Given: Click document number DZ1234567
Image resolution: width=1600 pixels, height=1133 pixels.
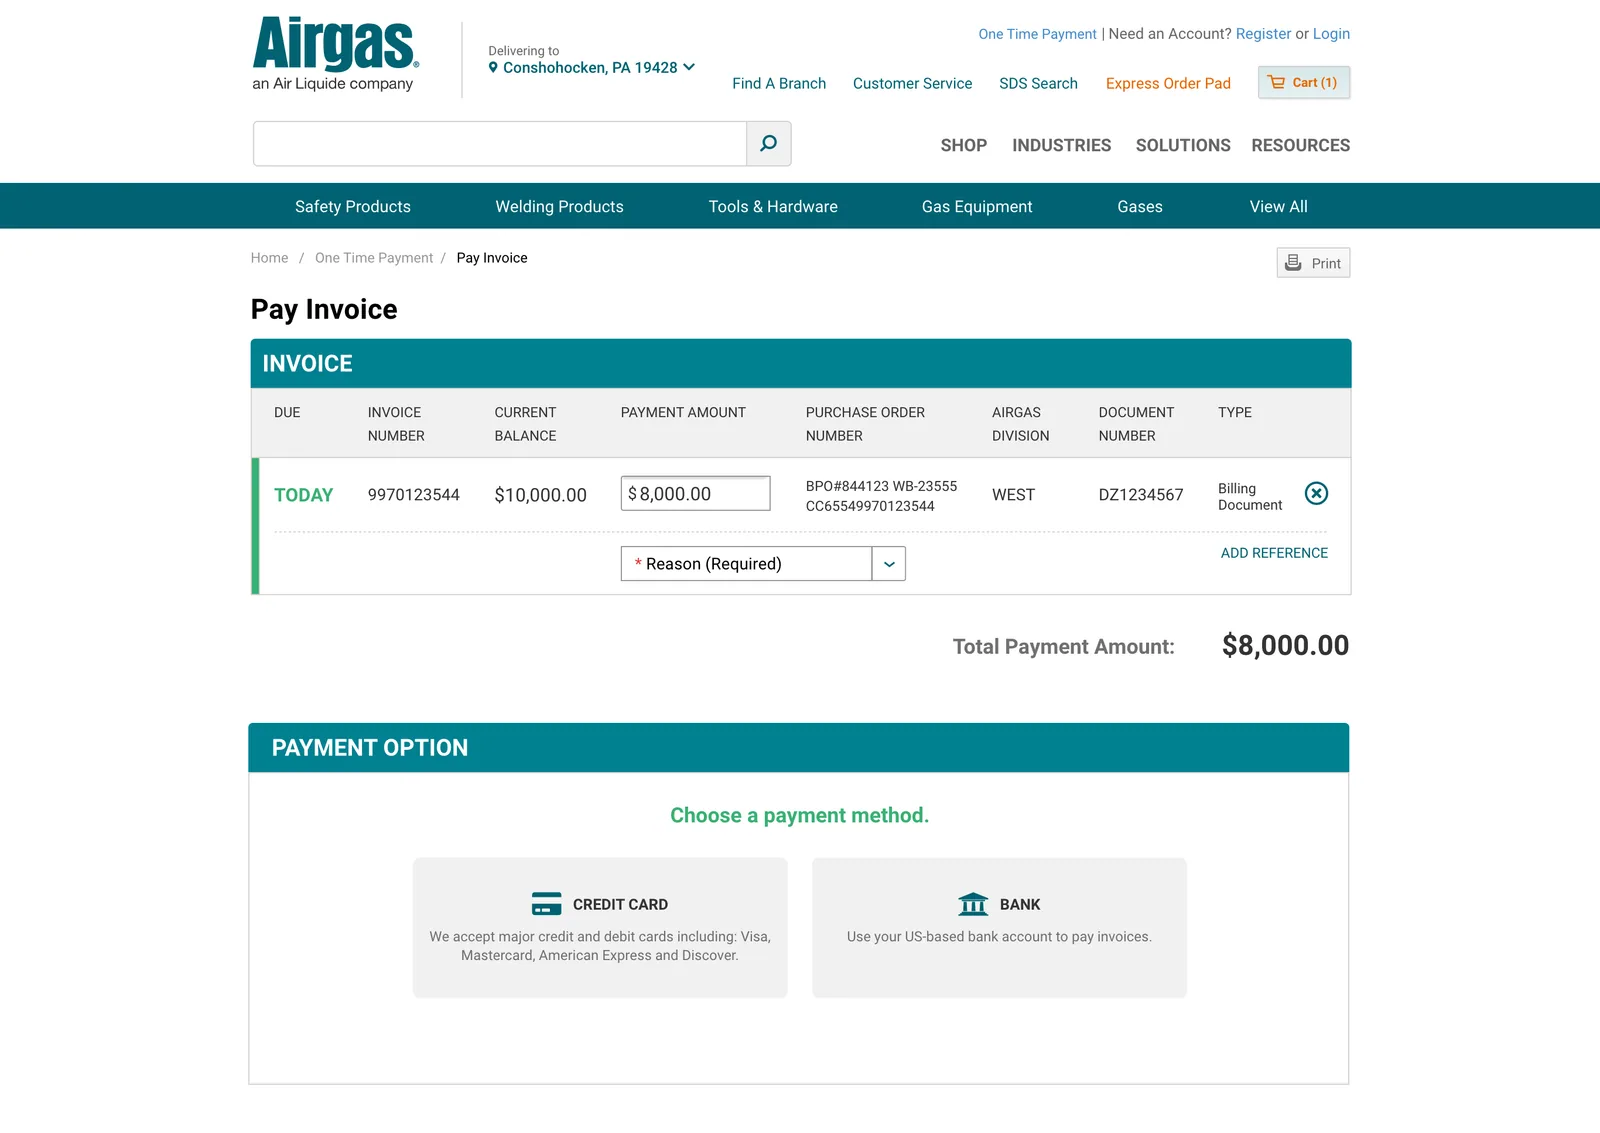Looking at the screenshot, I should [1141, 495].
